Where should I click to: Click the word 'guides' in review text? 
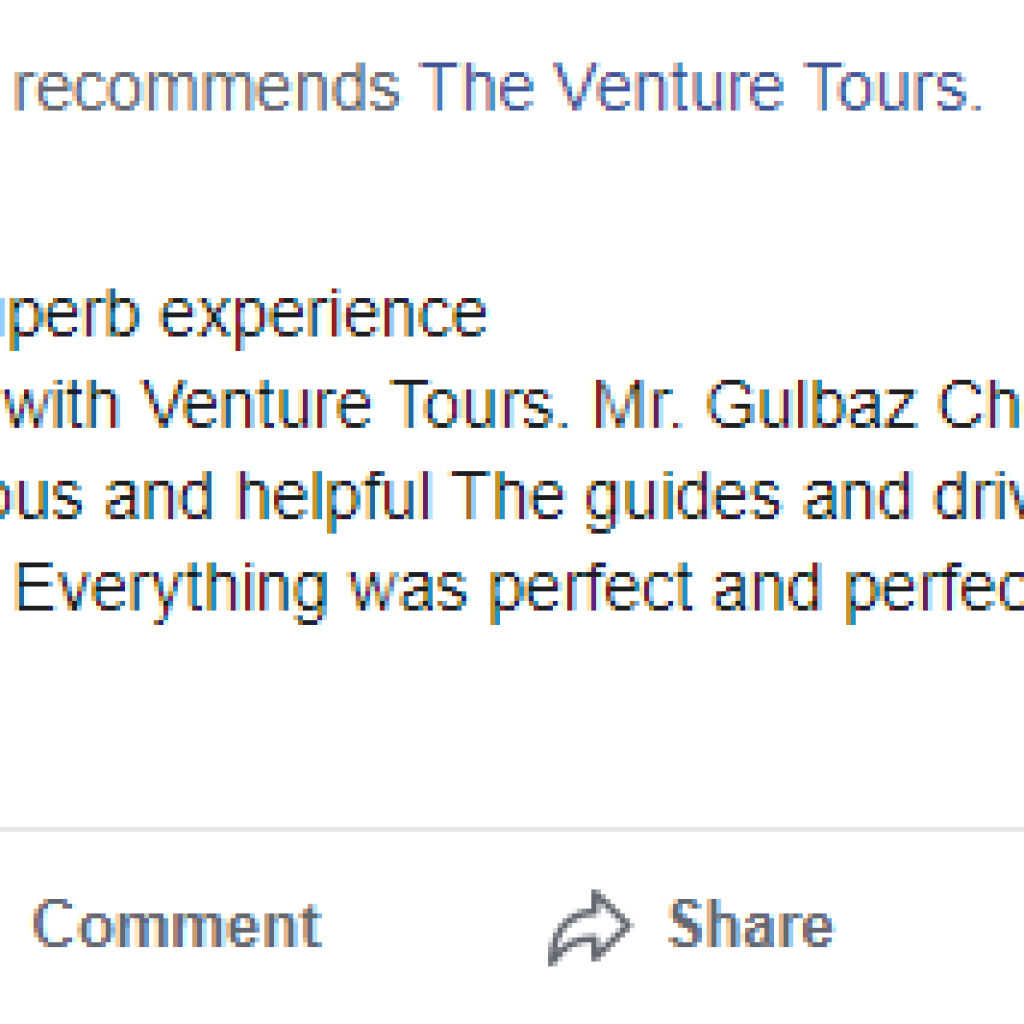[683, 500]
